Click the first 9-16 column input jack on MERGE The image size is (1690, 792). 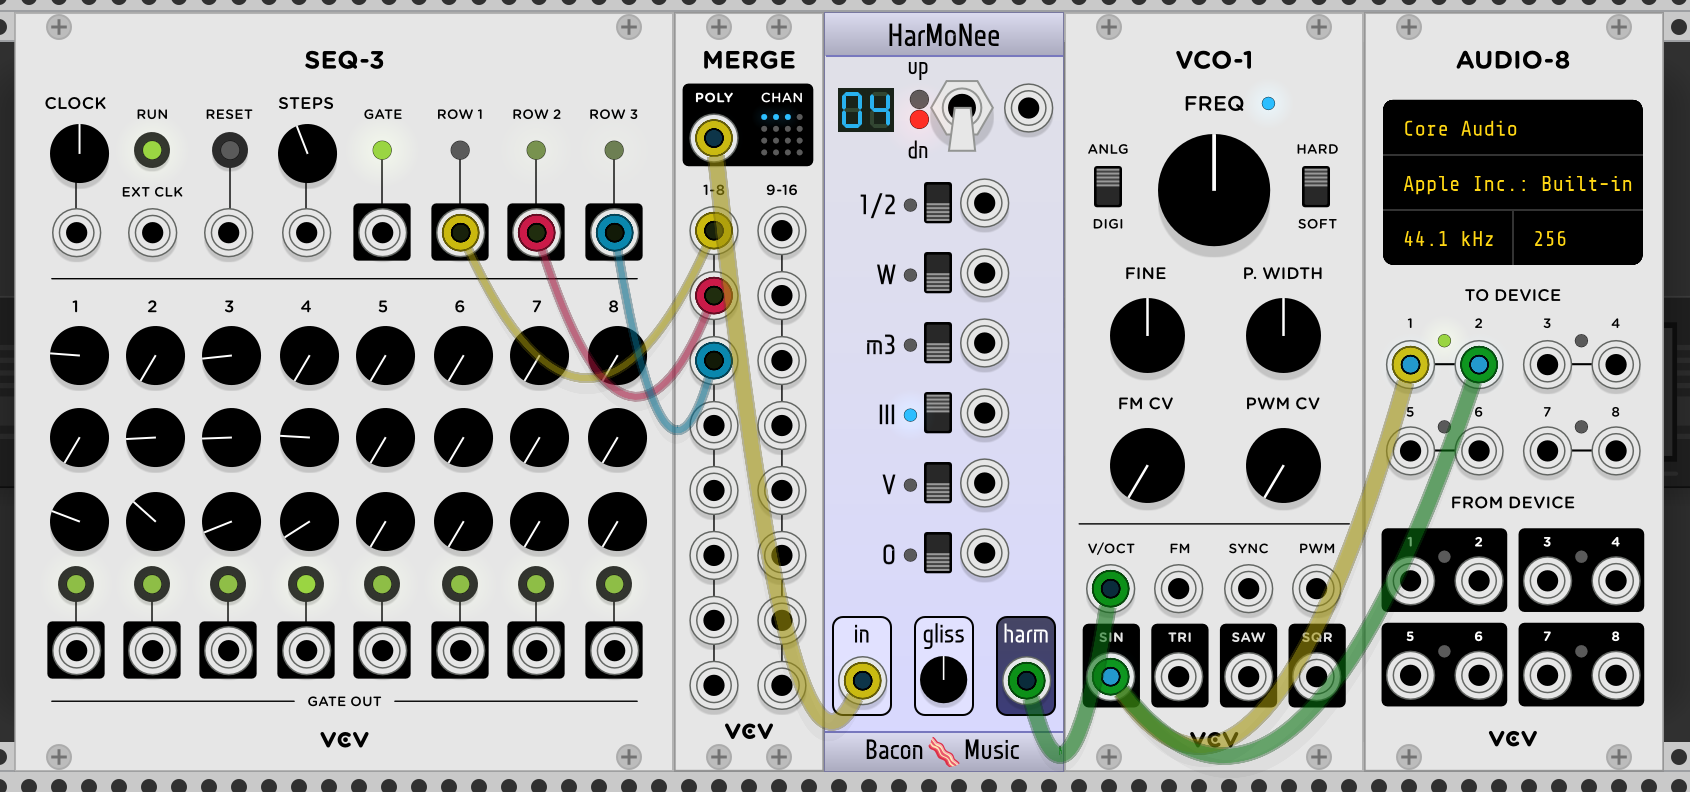782,231
